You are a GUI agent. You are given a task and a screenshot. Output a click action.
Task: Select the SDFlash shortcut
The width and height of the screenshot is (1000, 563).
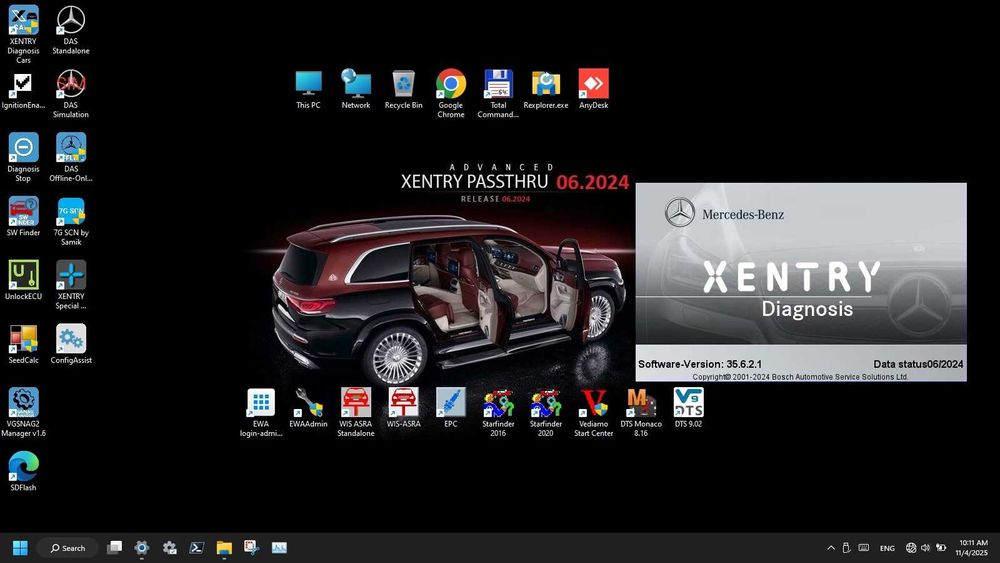[x=23, y=472]
